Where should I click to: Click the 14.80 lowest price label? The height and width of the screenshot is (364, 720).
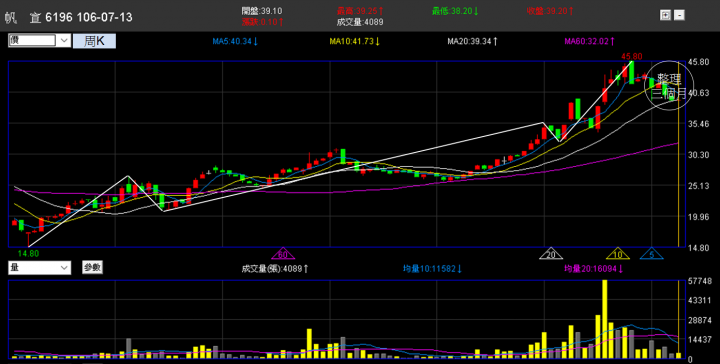tap(28, 253)
